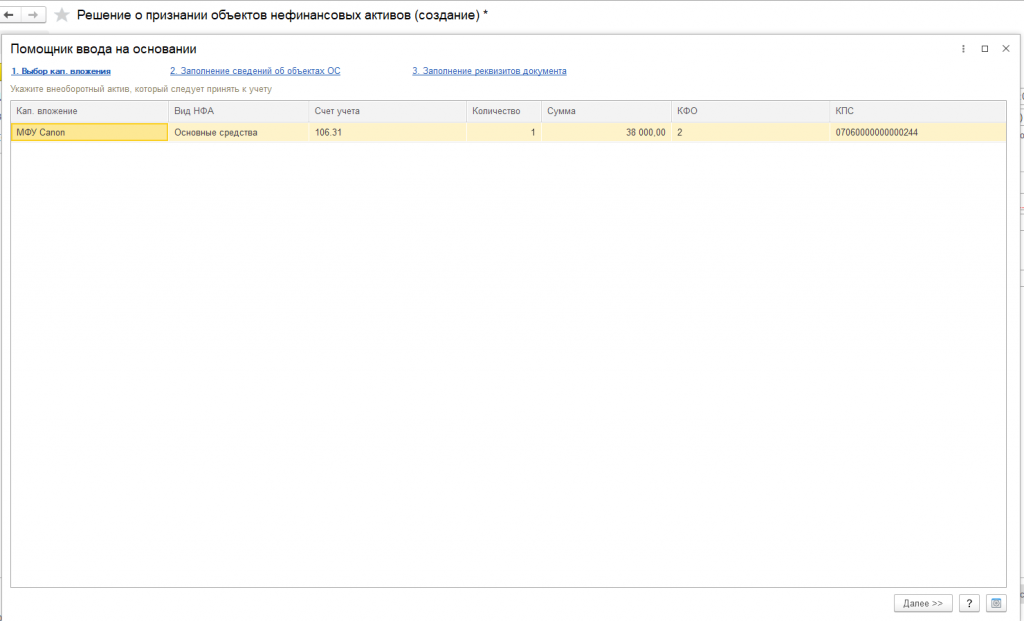Viewport: 1024px width, 621px height.
Task: Go back with the left arrow button
Action: tap(9, 14)
